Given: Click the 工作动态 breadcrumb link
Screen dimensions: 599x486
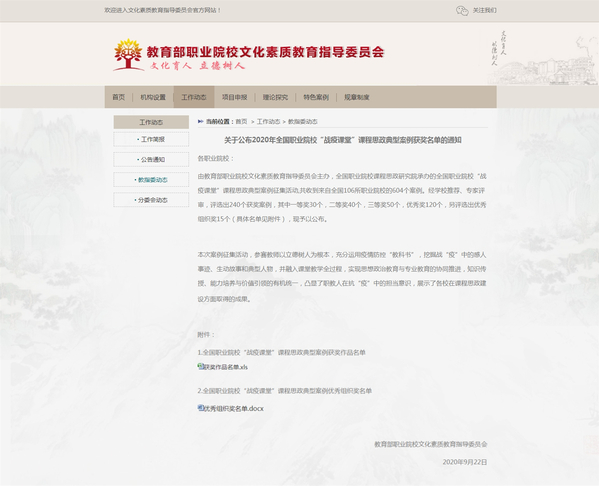Looking at the screenshot, I should tap(268, 122).
